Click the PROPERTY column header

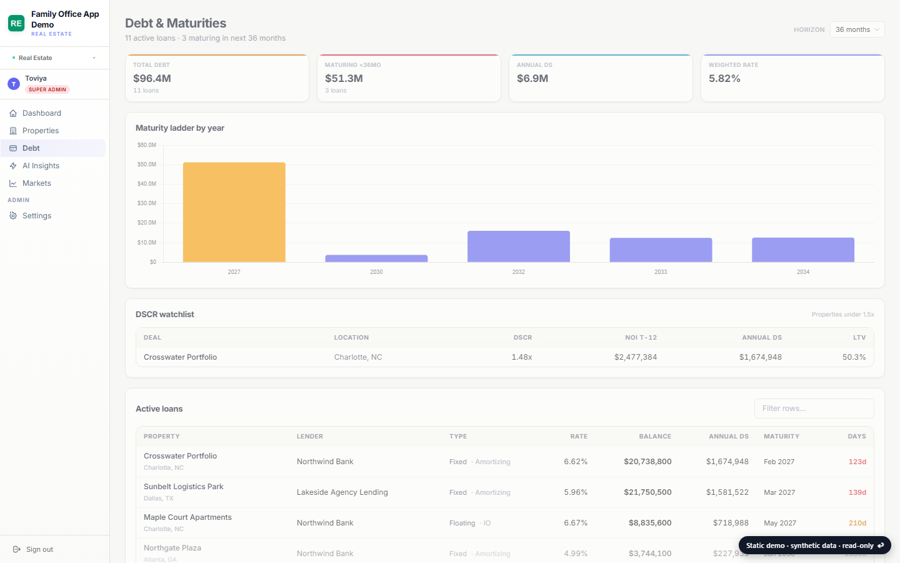coord(161,436)
